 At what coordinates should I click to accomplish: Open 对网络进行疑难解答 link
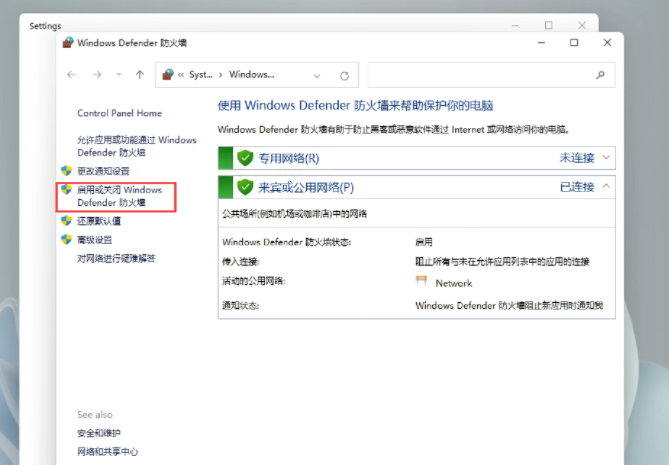coord(116,259)
